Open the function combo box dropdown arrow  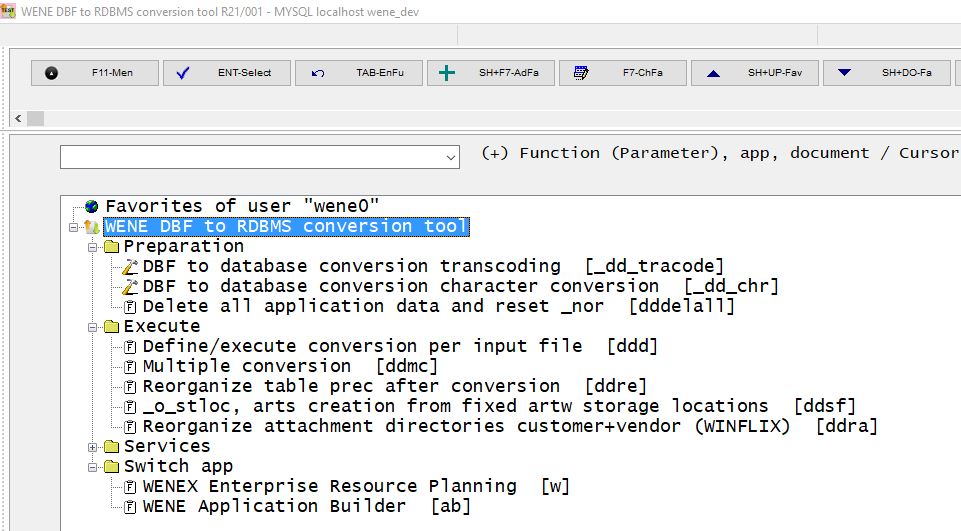451,158
